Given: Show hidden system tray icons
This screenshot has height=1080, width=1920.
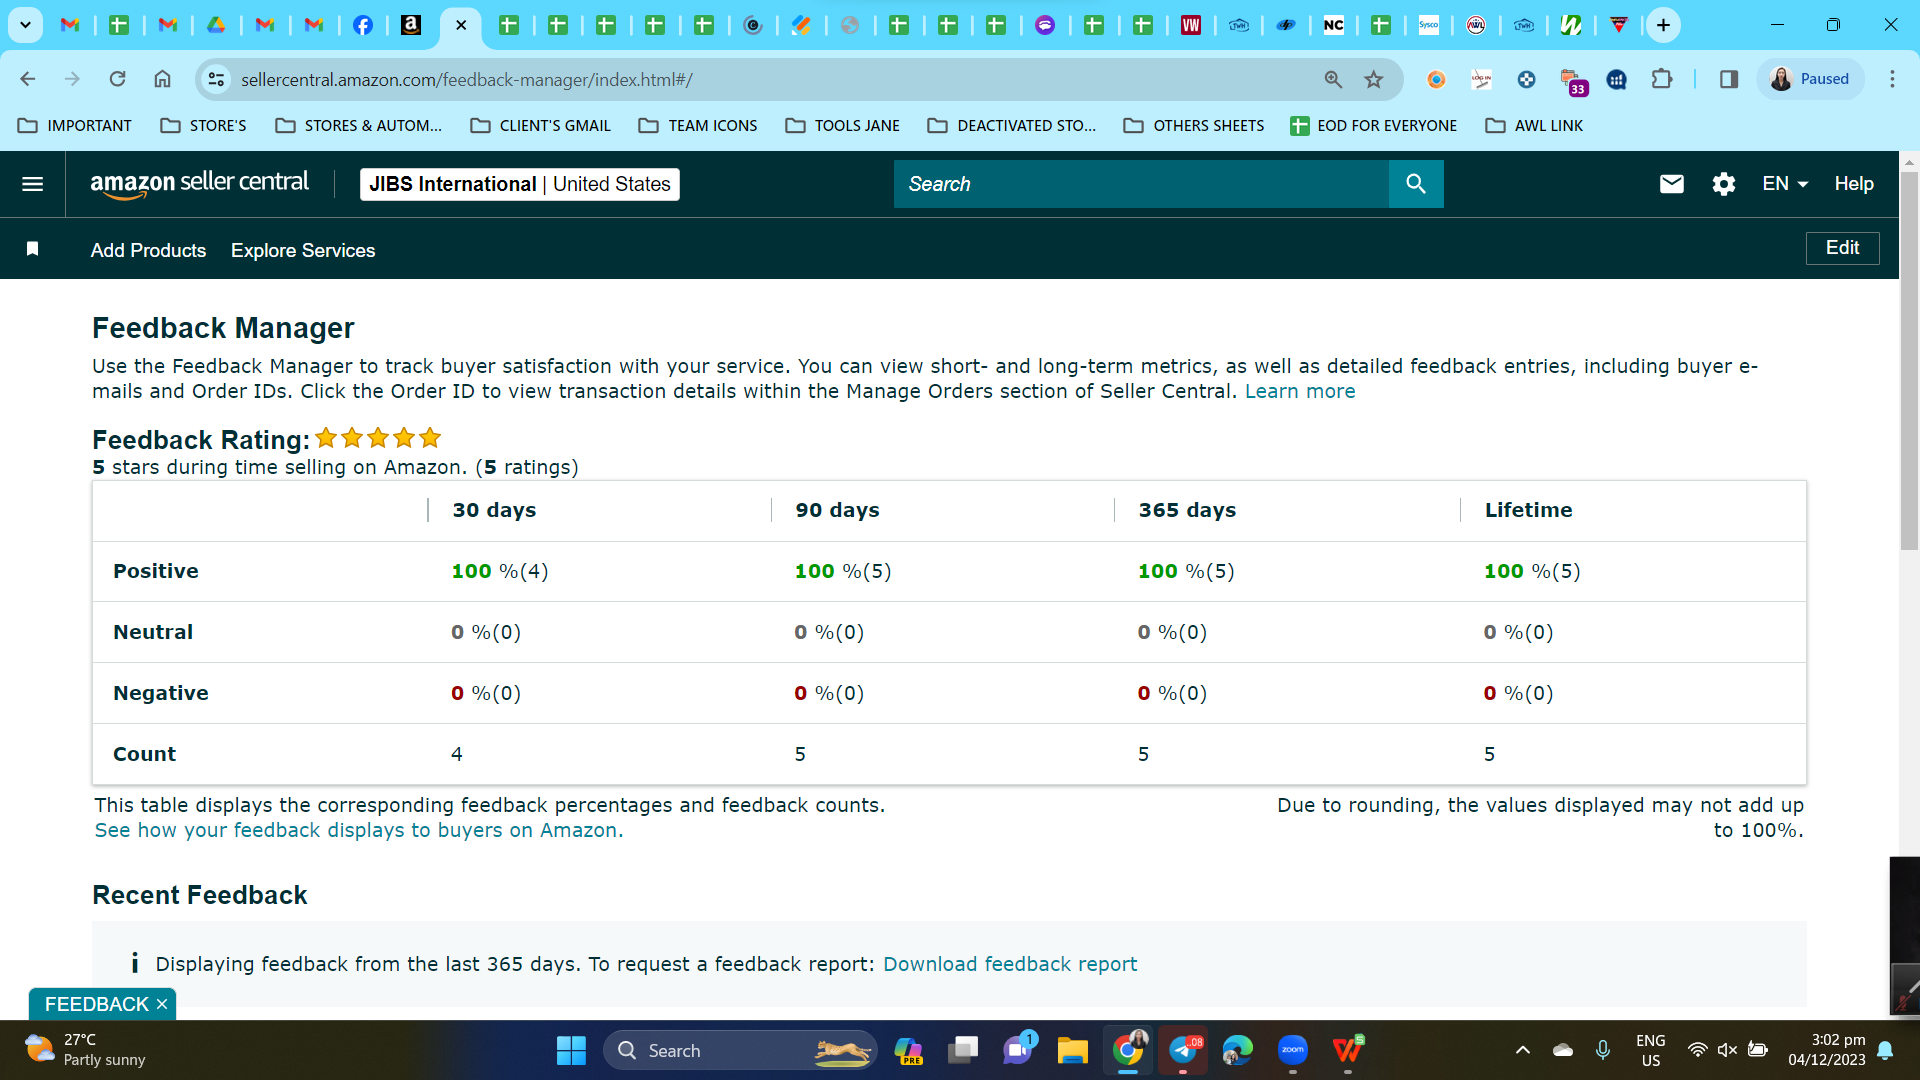Looking at the screenshot, I should pos(1523,1050).
